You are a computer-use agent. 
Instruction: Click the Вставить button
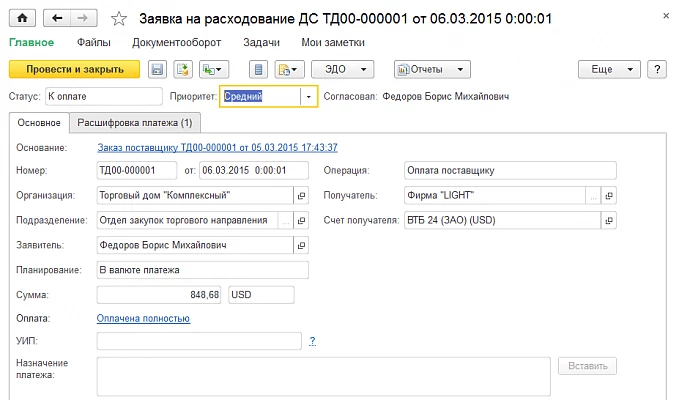coord(587,366)
